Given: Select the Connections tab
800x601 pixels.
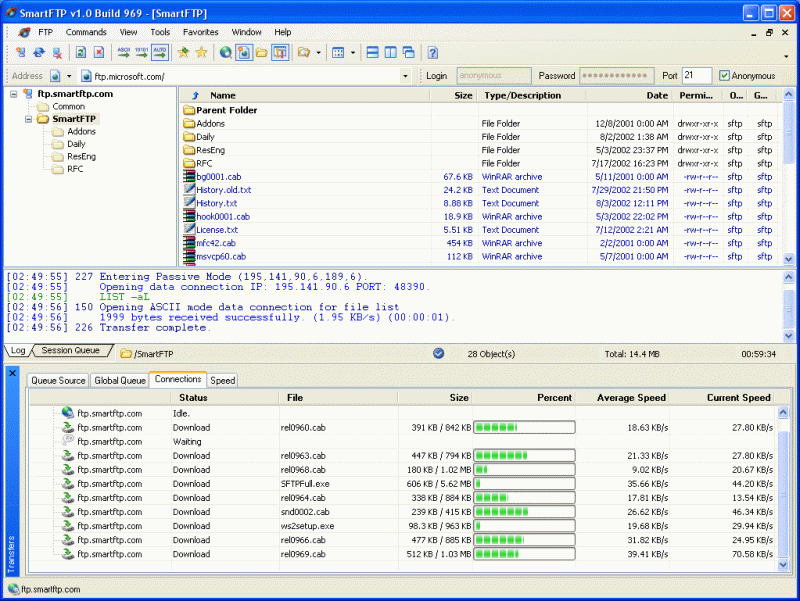Looking at the screenshot, I should pos(178,379).
